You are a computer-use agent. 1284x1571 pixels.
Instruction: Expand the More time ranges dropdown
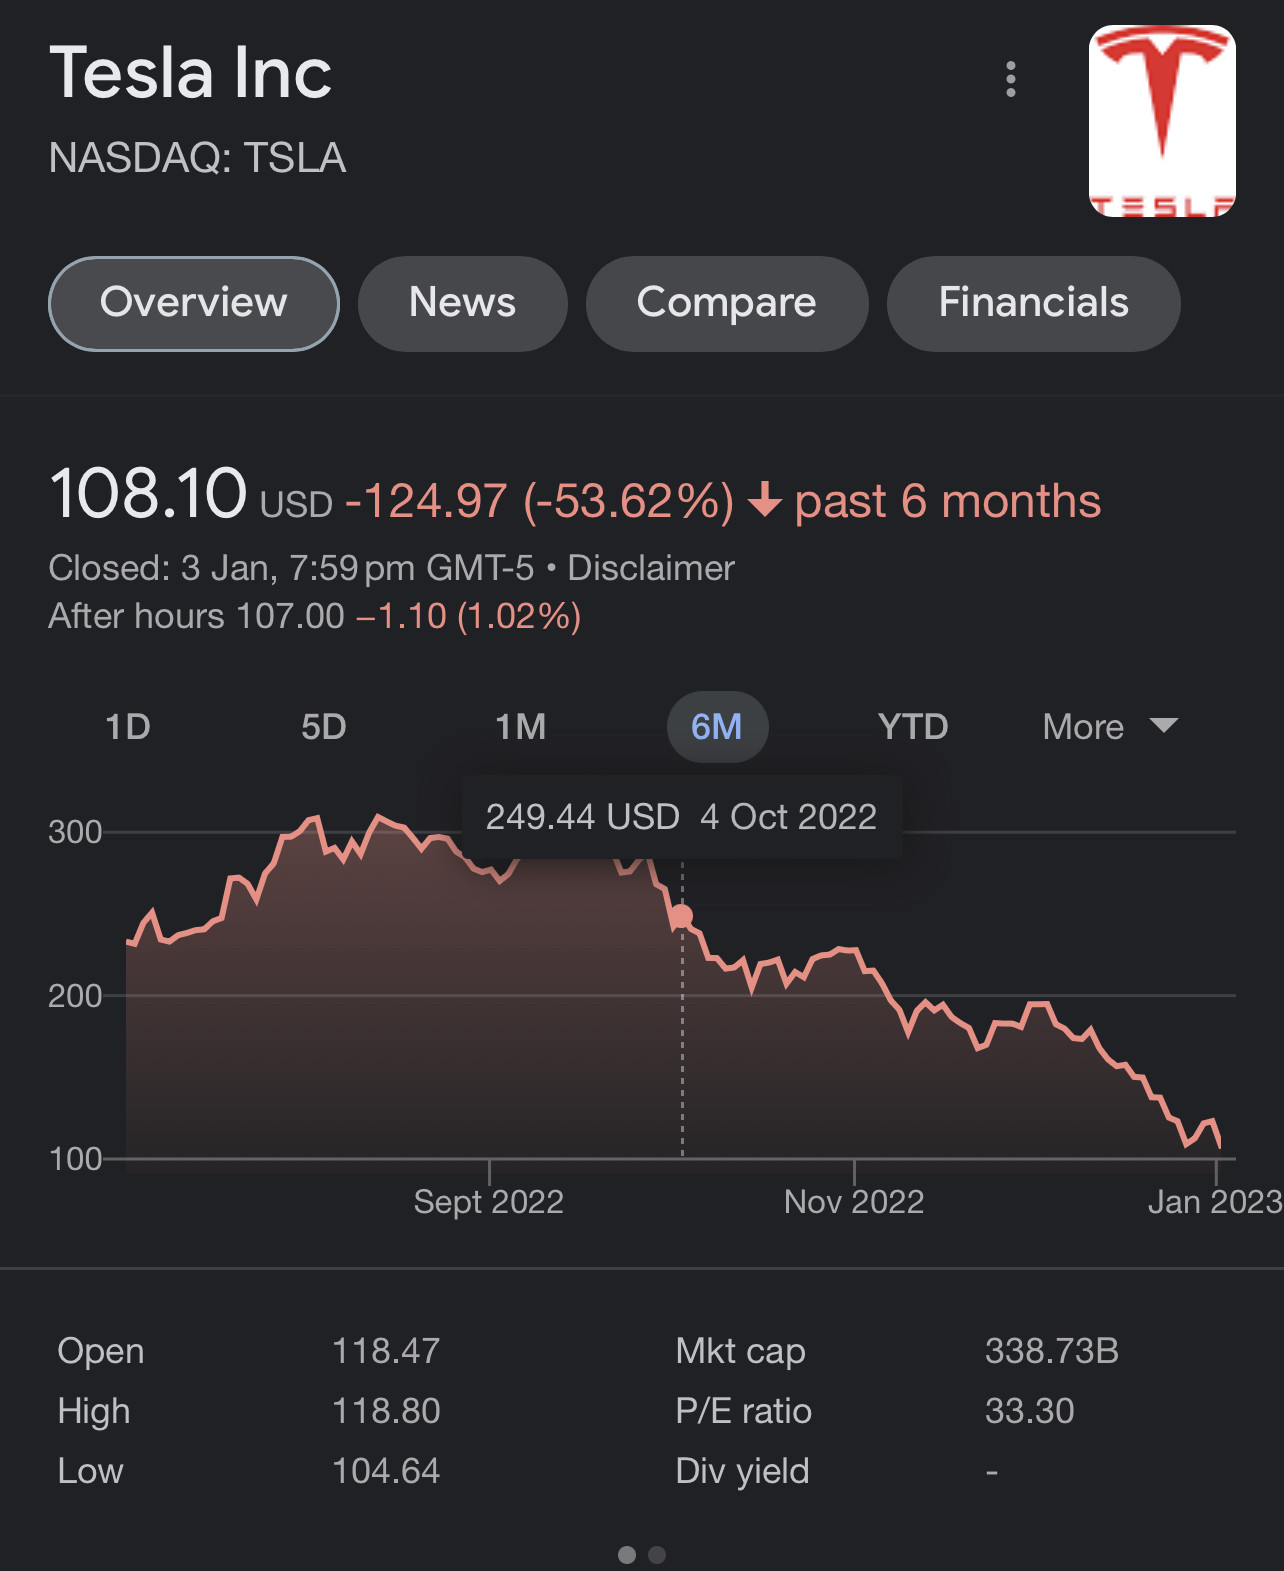[x=1110, y=727]
